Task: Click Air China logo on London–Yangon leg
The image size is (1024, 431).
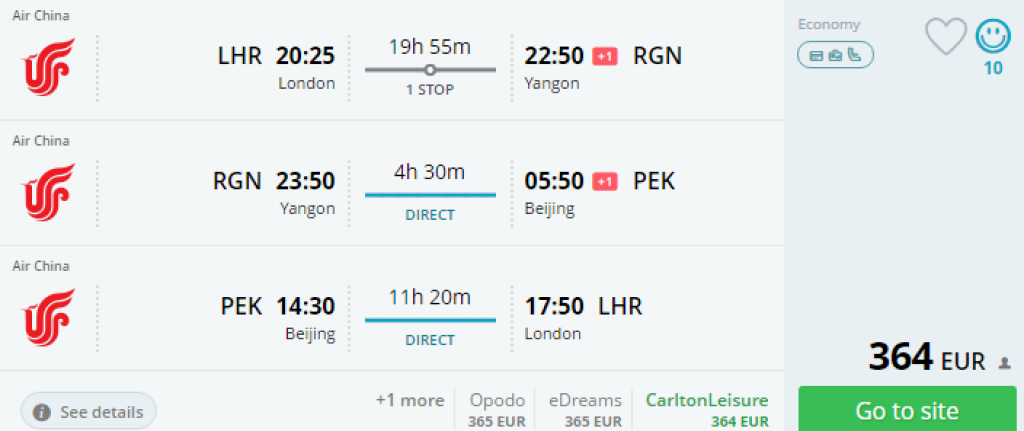Action: (49, 67)
